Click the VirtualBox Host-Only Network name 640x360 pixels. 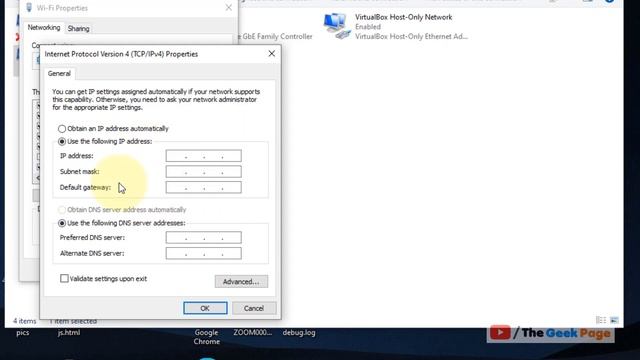coord(403,17)
